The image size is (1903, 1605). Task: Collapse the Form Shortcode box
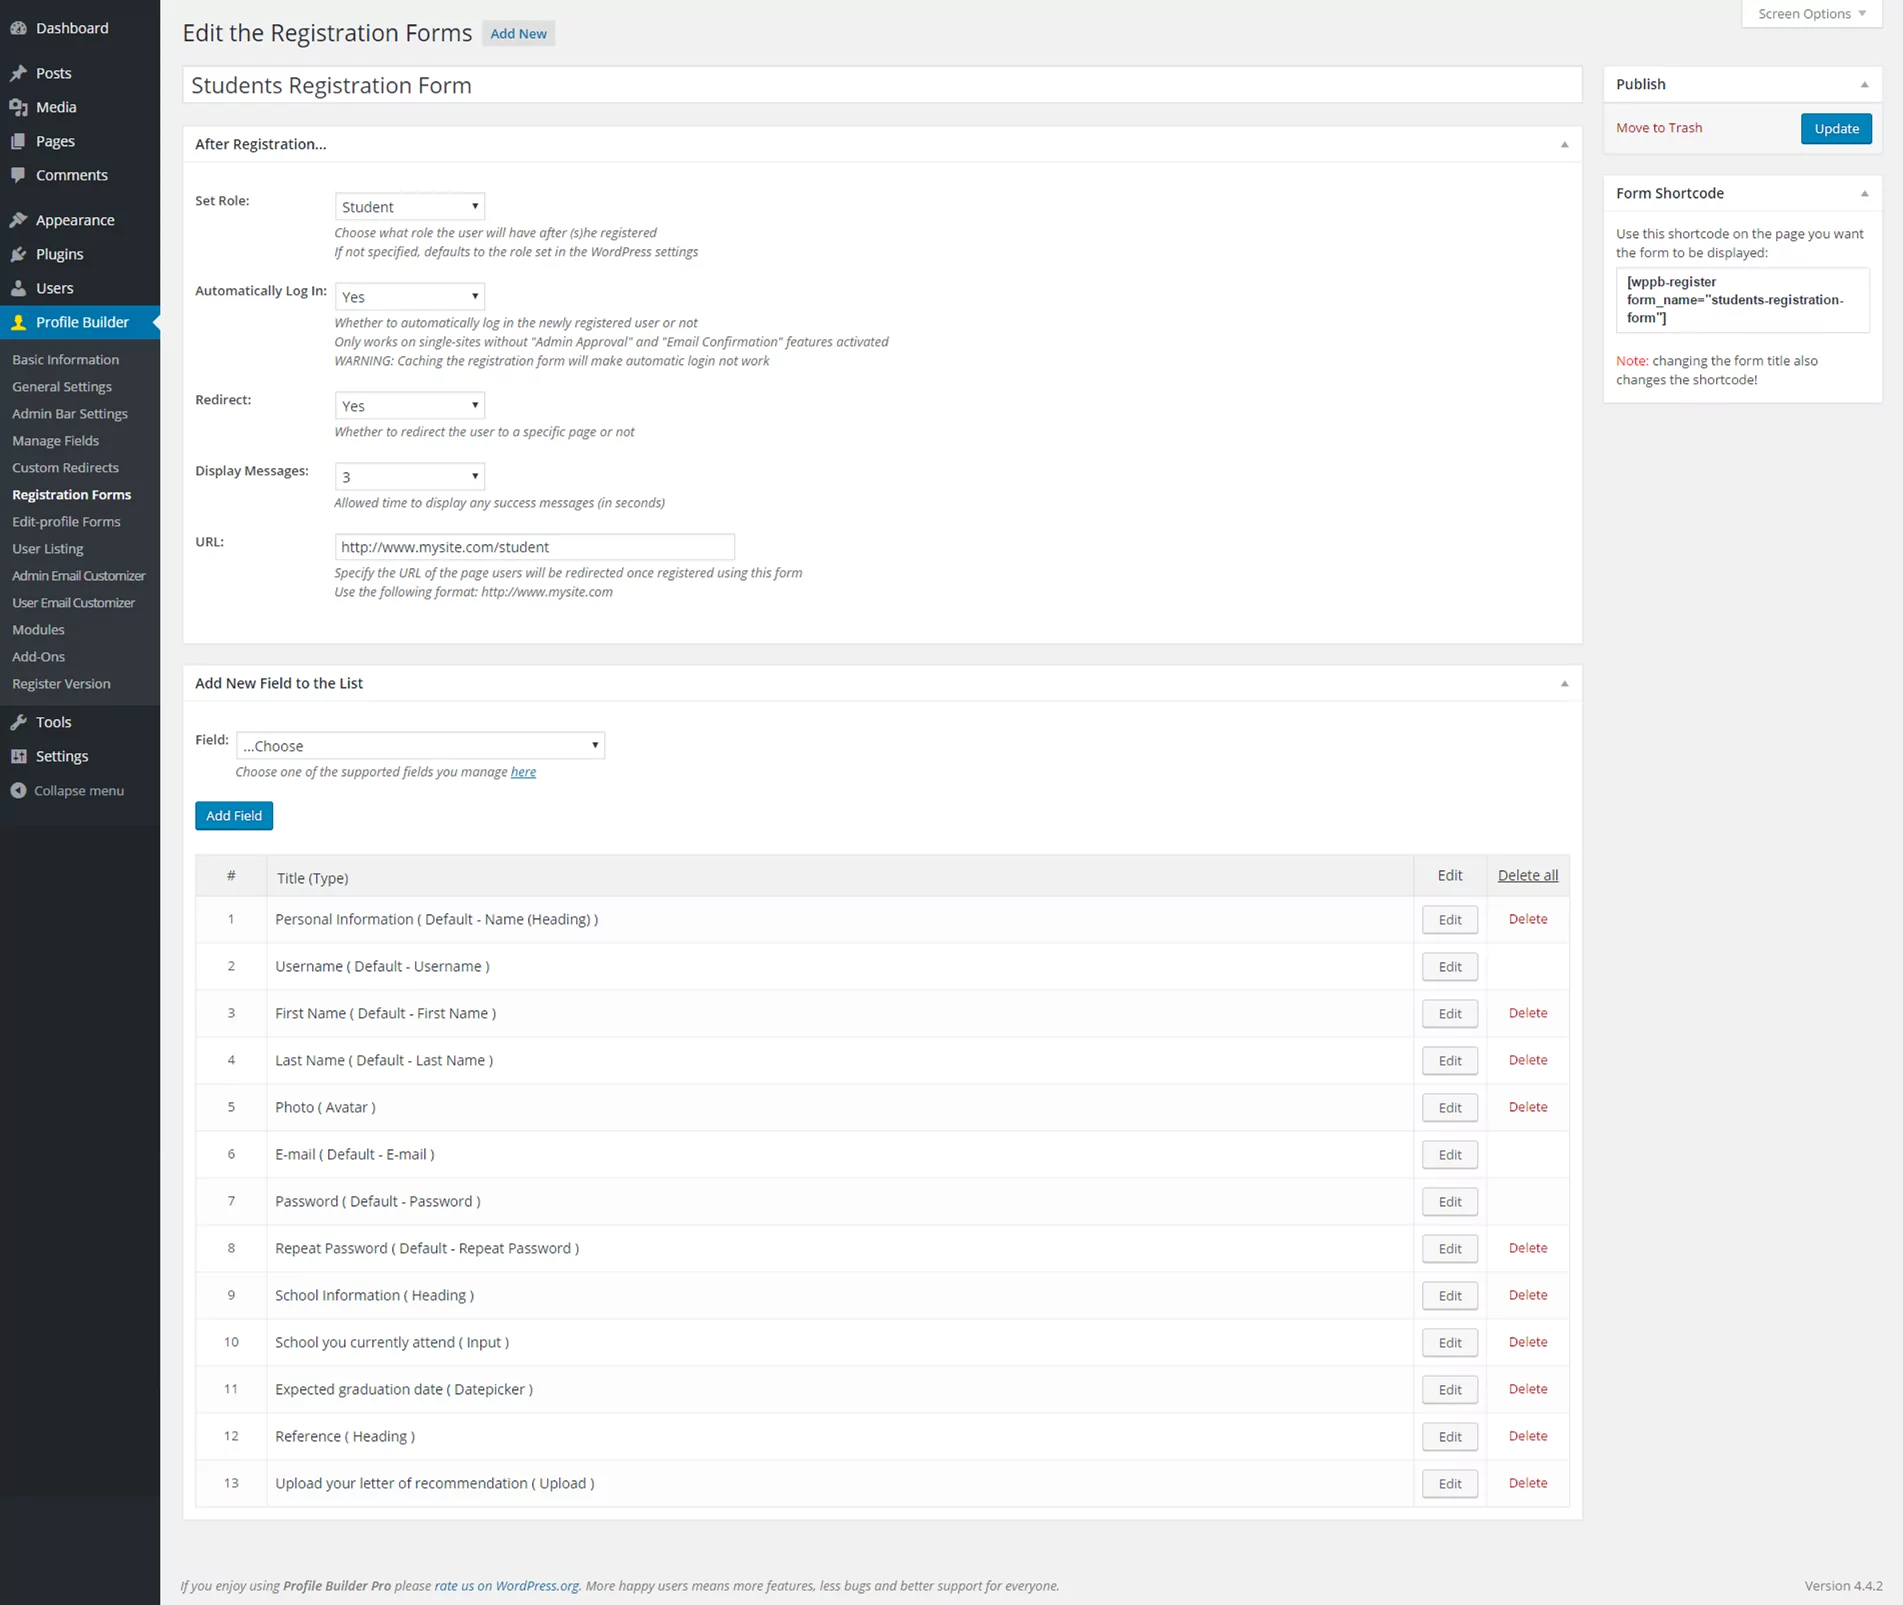click(x=1864, y=193)
